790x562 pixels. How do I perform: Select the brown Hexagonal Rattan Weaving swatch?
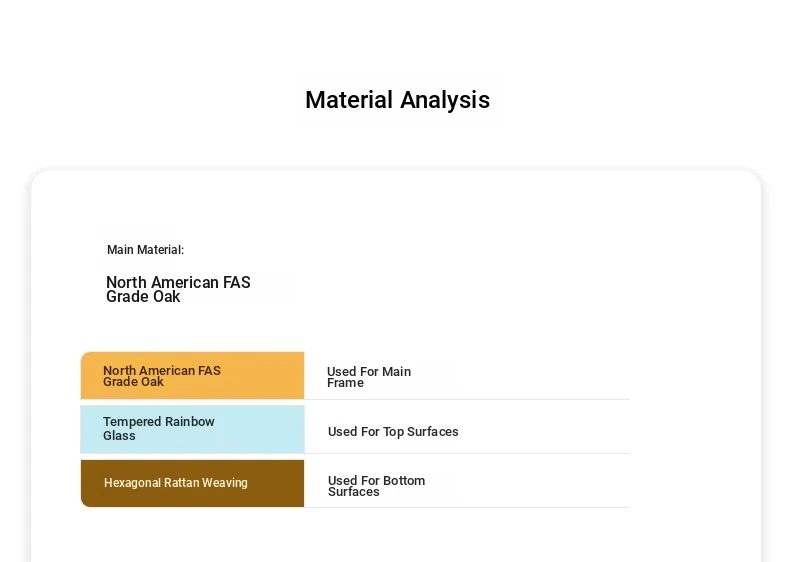click(192, 483)
